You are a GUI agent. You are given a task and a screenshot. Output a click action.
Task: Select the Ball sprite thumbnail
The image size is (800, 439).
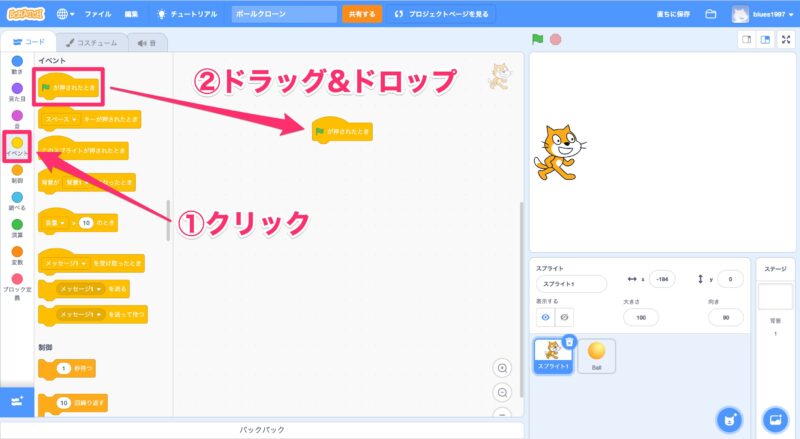596,353
